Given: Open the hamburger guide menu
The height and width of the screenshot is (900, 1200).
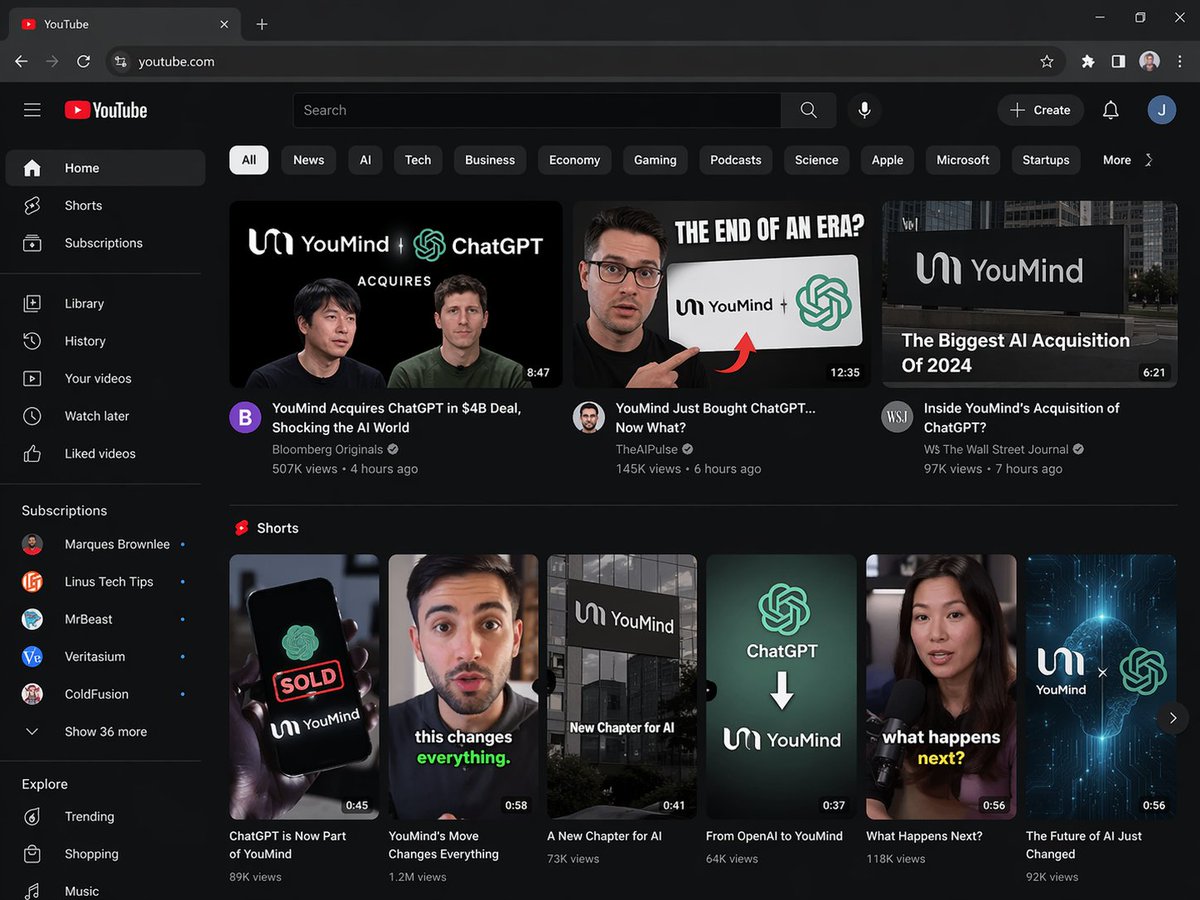Looking at the screenshot, I should tap(32, 110).
